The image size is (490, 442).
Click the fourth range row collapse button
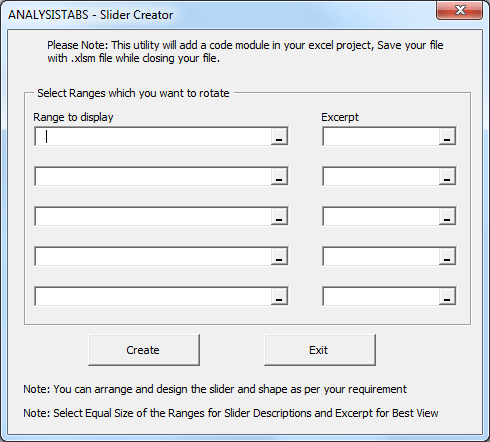(x=279, y=256)
